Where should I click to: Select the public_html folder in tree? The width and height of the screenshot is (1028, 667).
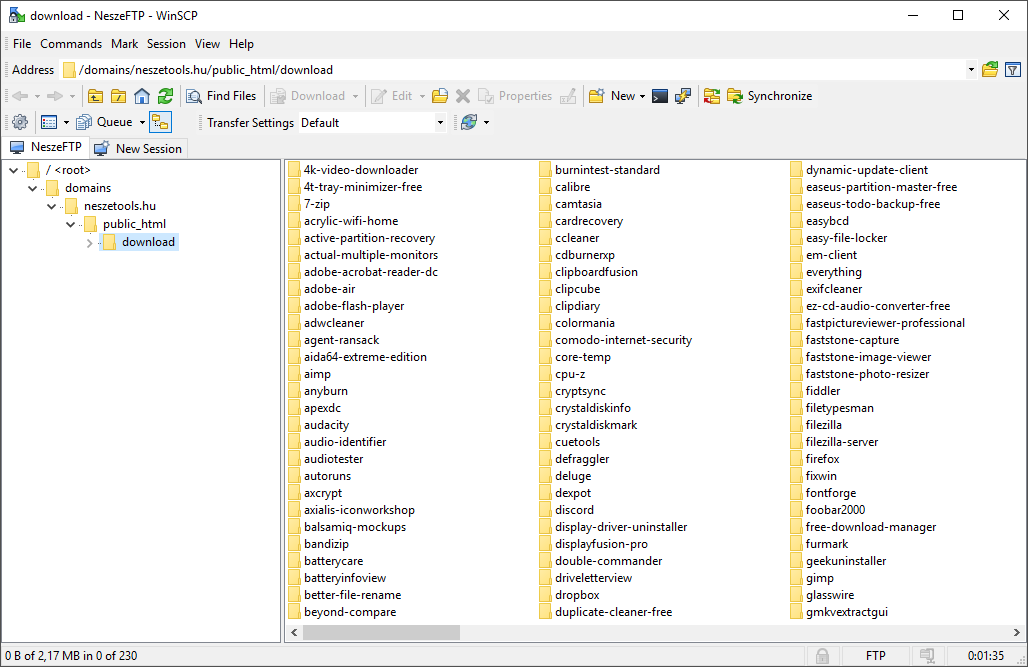[134, 224]
